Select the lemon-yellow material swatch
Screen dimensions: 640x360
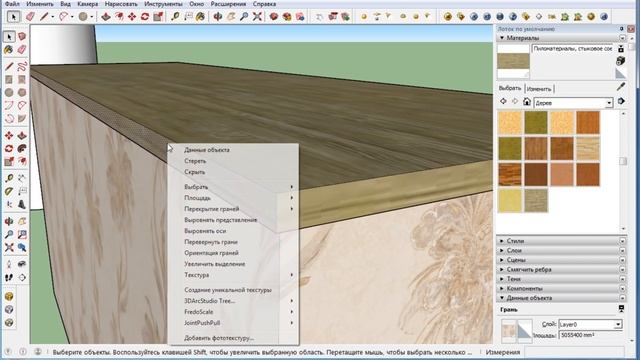[510, 200]
